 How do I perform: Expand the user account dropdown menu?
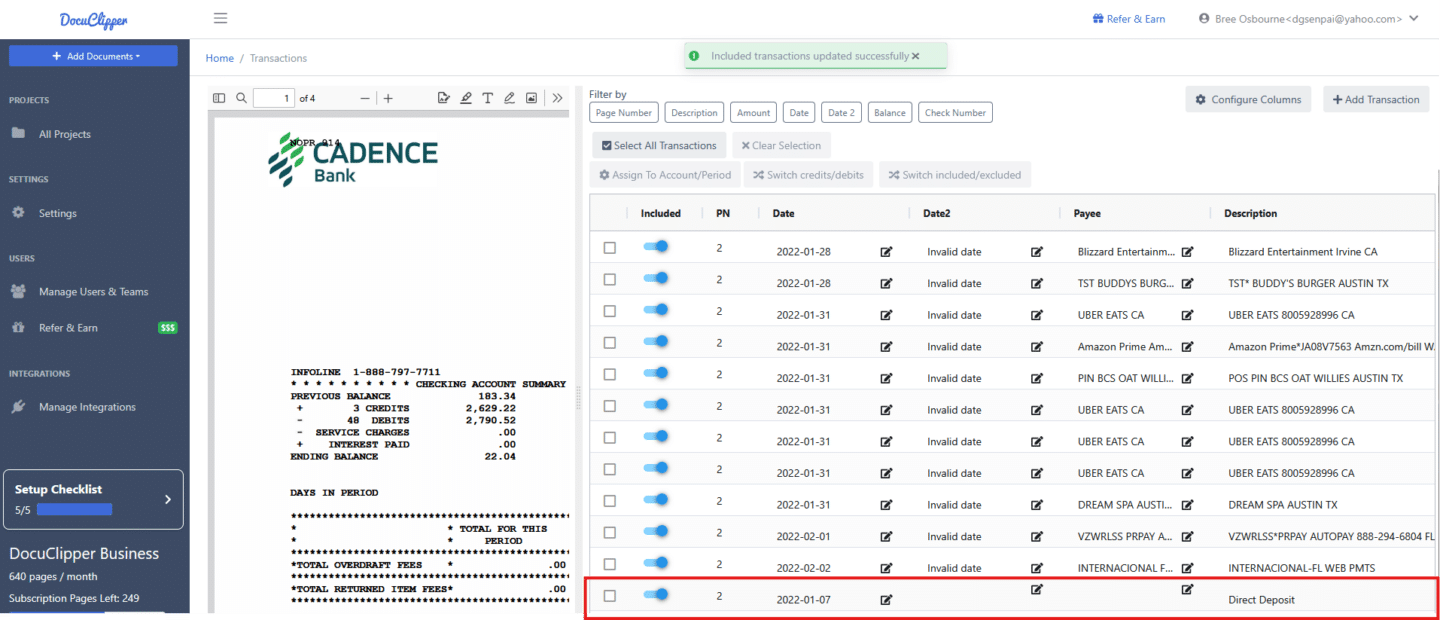[x=1413, y=18]
